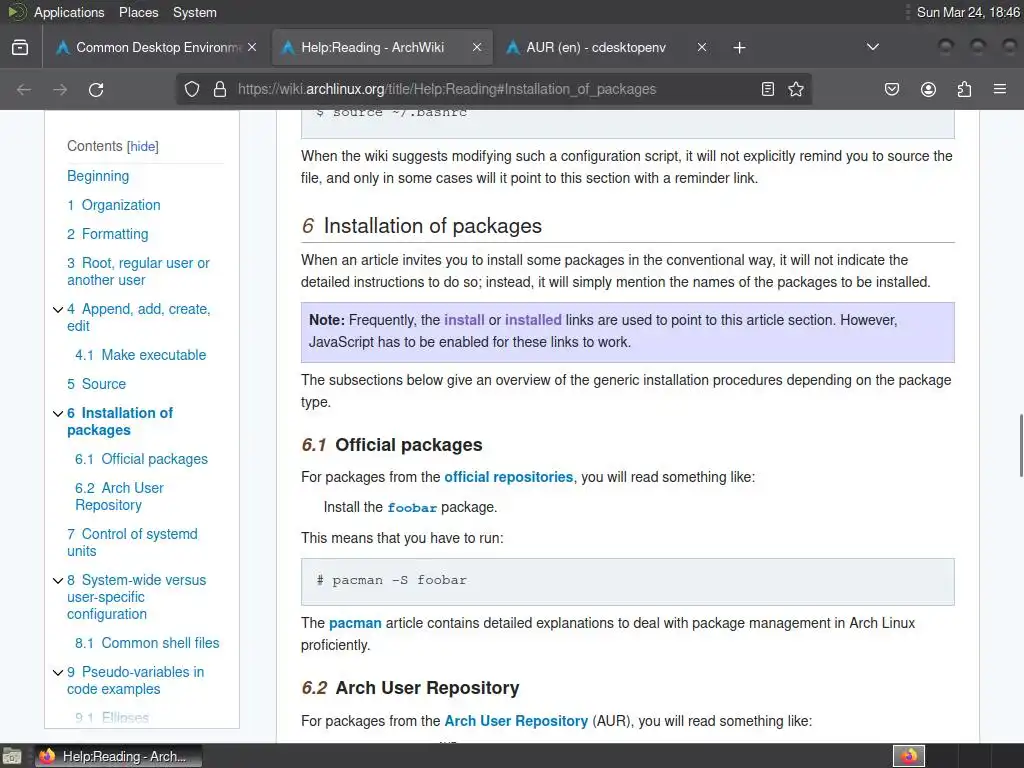Screen dimensions: 1024x768
Task: Open the Applications menu in the top panel
Action: (x=68, y=12)
